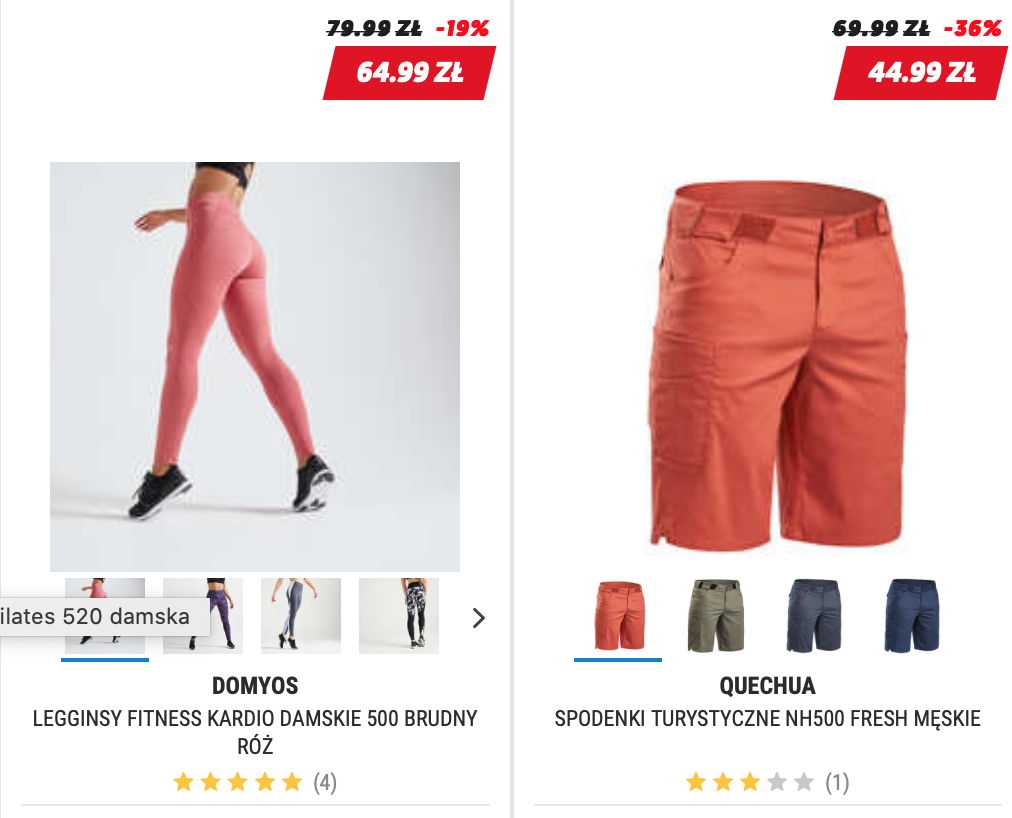This screenshot has height=818, width=1012.
Task: Select the grey-blue leggings thumbnail
Action: pos(301,615)
